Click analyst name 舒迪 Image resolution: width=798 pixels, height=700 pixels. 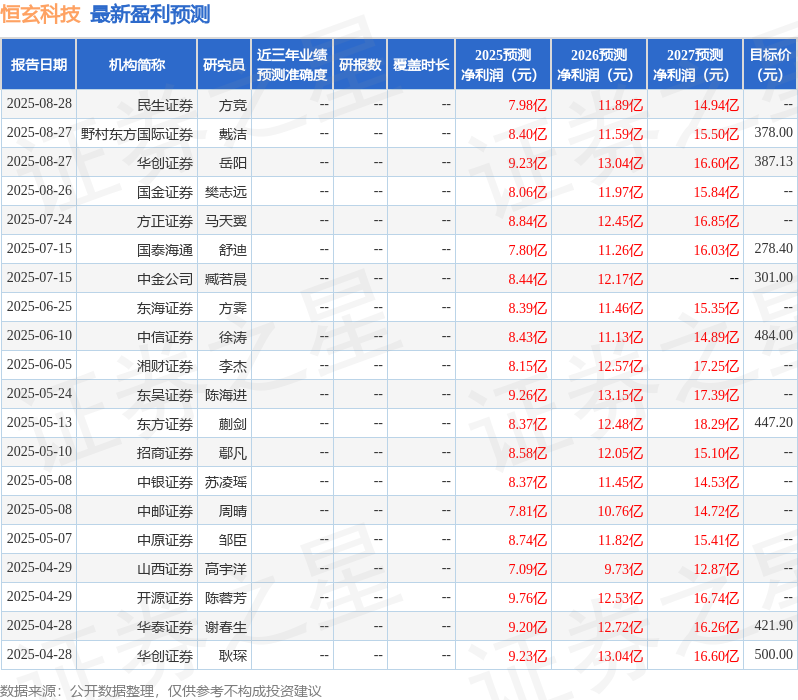[x=233, y=250]
